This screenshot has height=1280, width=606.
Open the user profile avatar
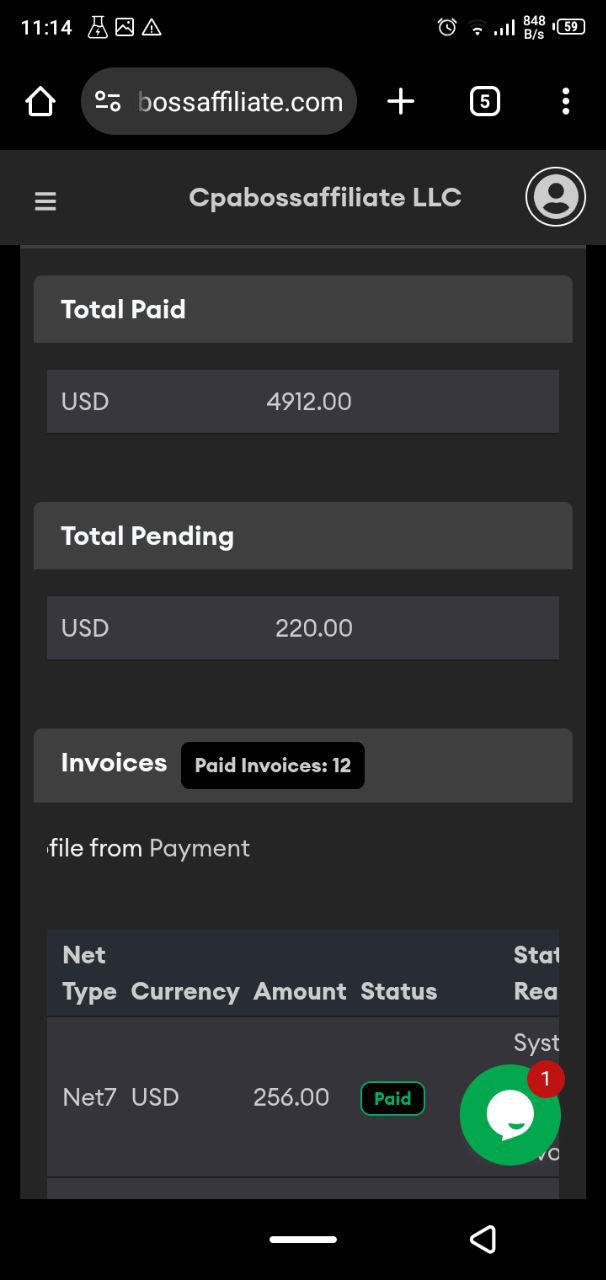555,197
